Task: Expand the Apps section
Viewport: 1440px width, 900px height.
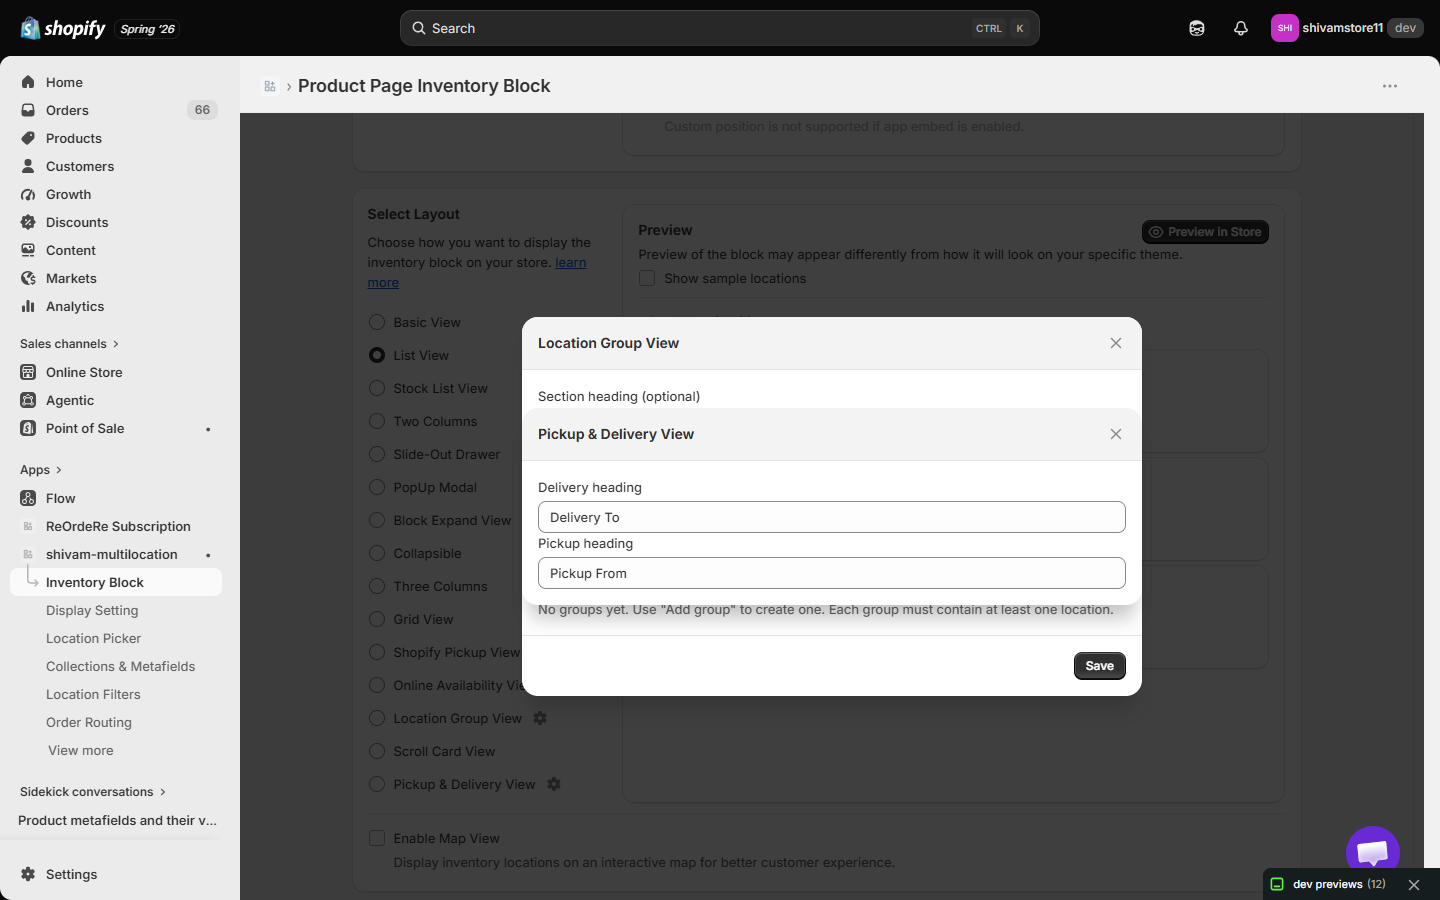Action: [41, 470]
